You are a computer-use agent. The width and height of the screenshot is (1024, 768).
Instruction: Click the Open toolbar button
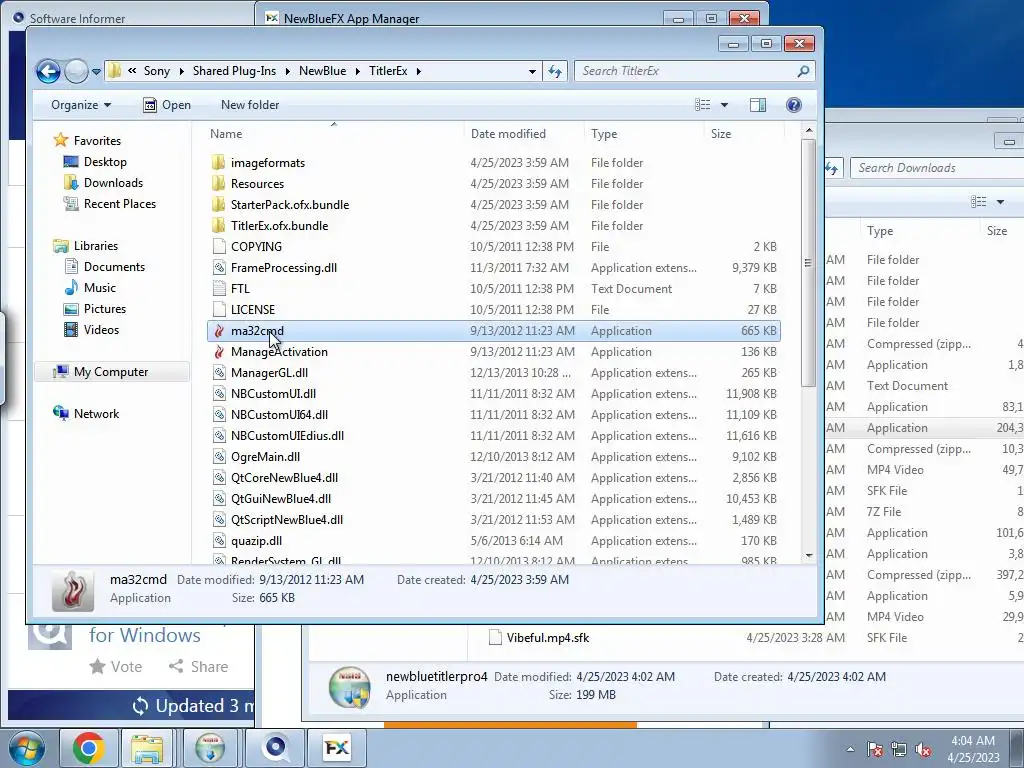[x=167, y=105]
